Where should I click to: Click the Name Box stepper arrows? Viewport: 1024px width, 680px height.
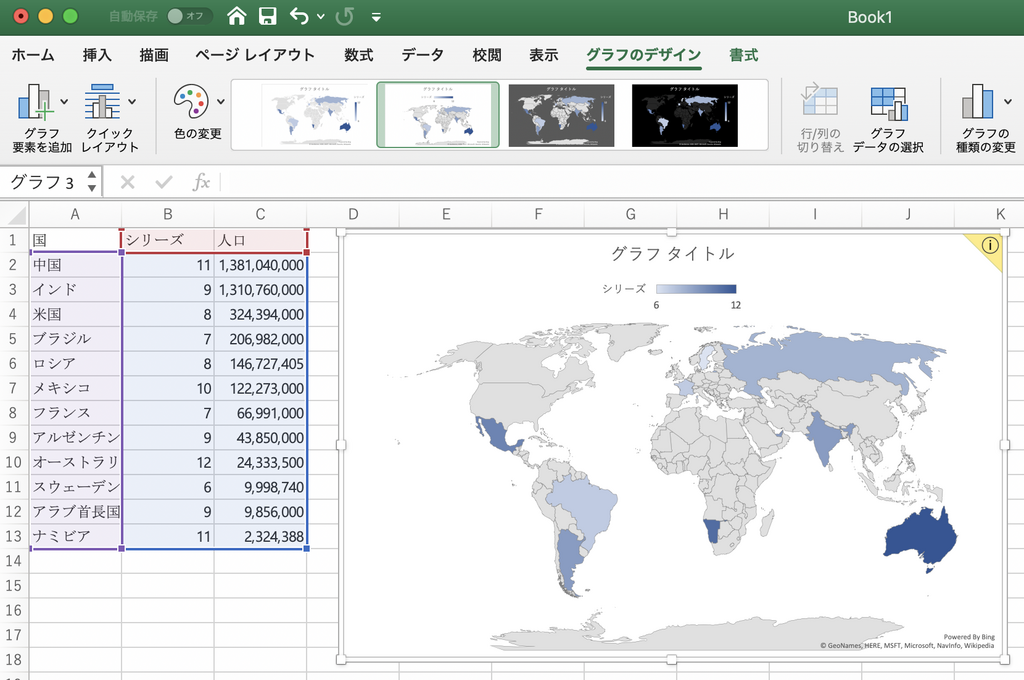tap(92, 182)
